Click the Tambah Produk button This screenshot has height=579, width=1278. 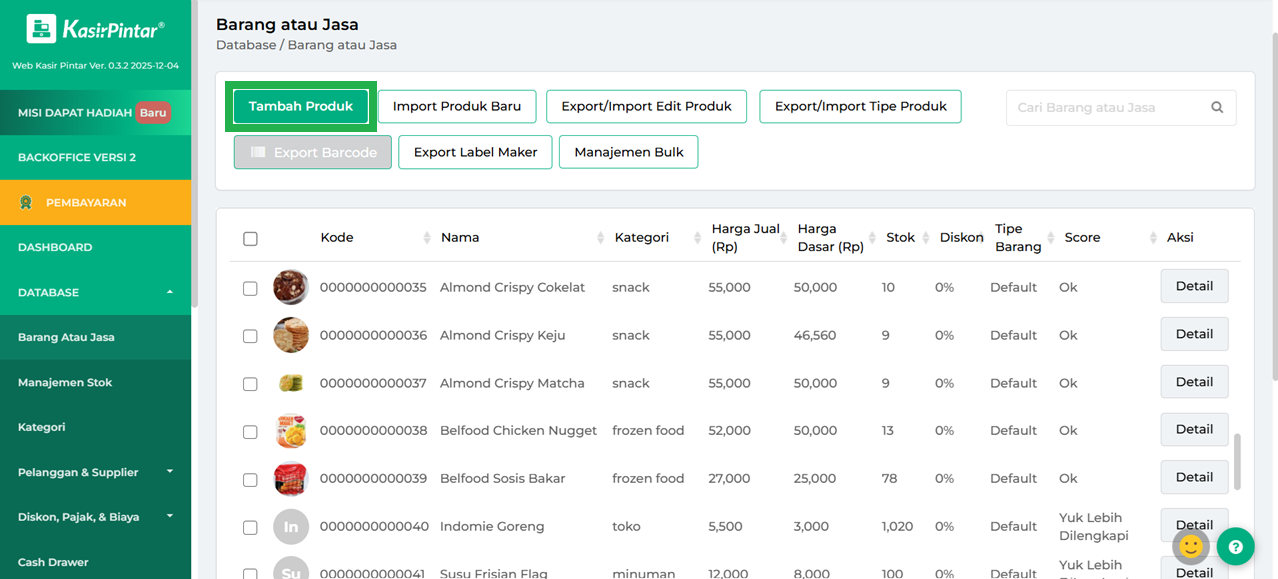(x=301, y=107)
